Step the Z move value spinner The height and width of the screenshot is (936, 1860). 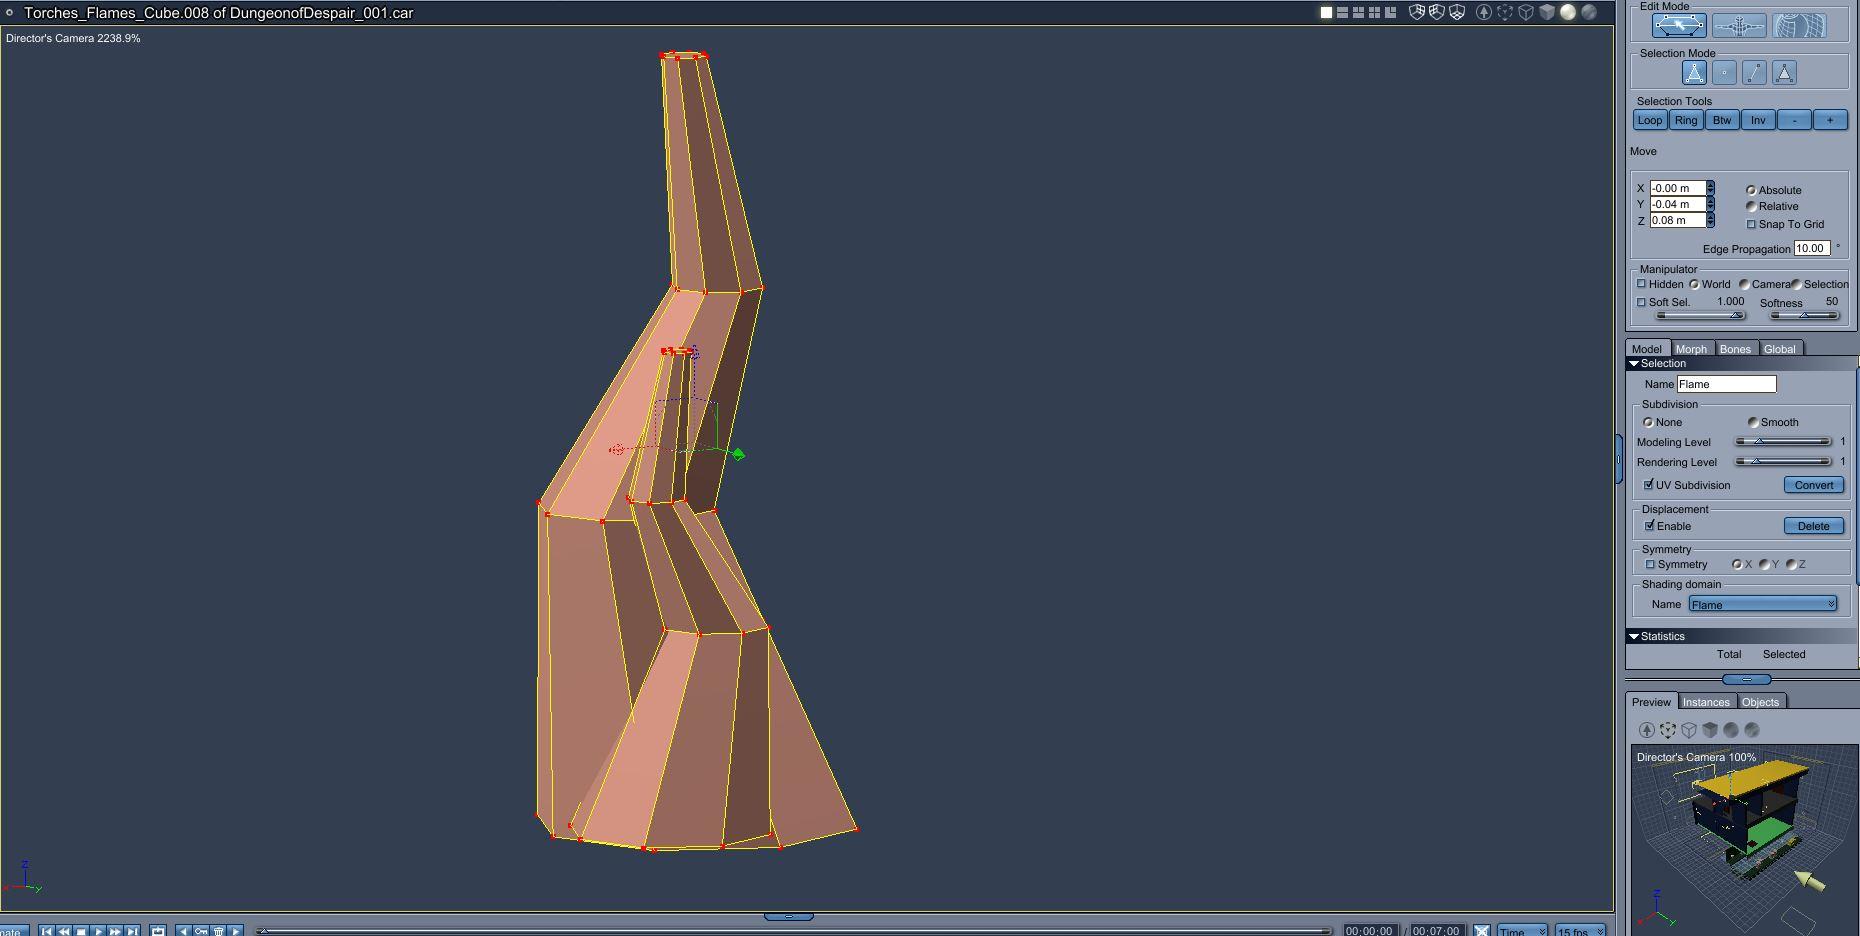tap(1711, 220)
